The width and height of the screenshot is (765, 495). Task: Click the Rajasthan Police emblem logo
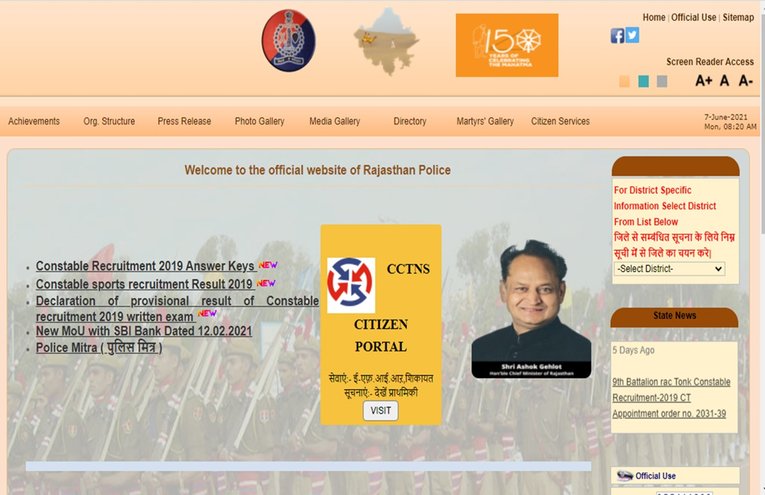tap(288, 40)
